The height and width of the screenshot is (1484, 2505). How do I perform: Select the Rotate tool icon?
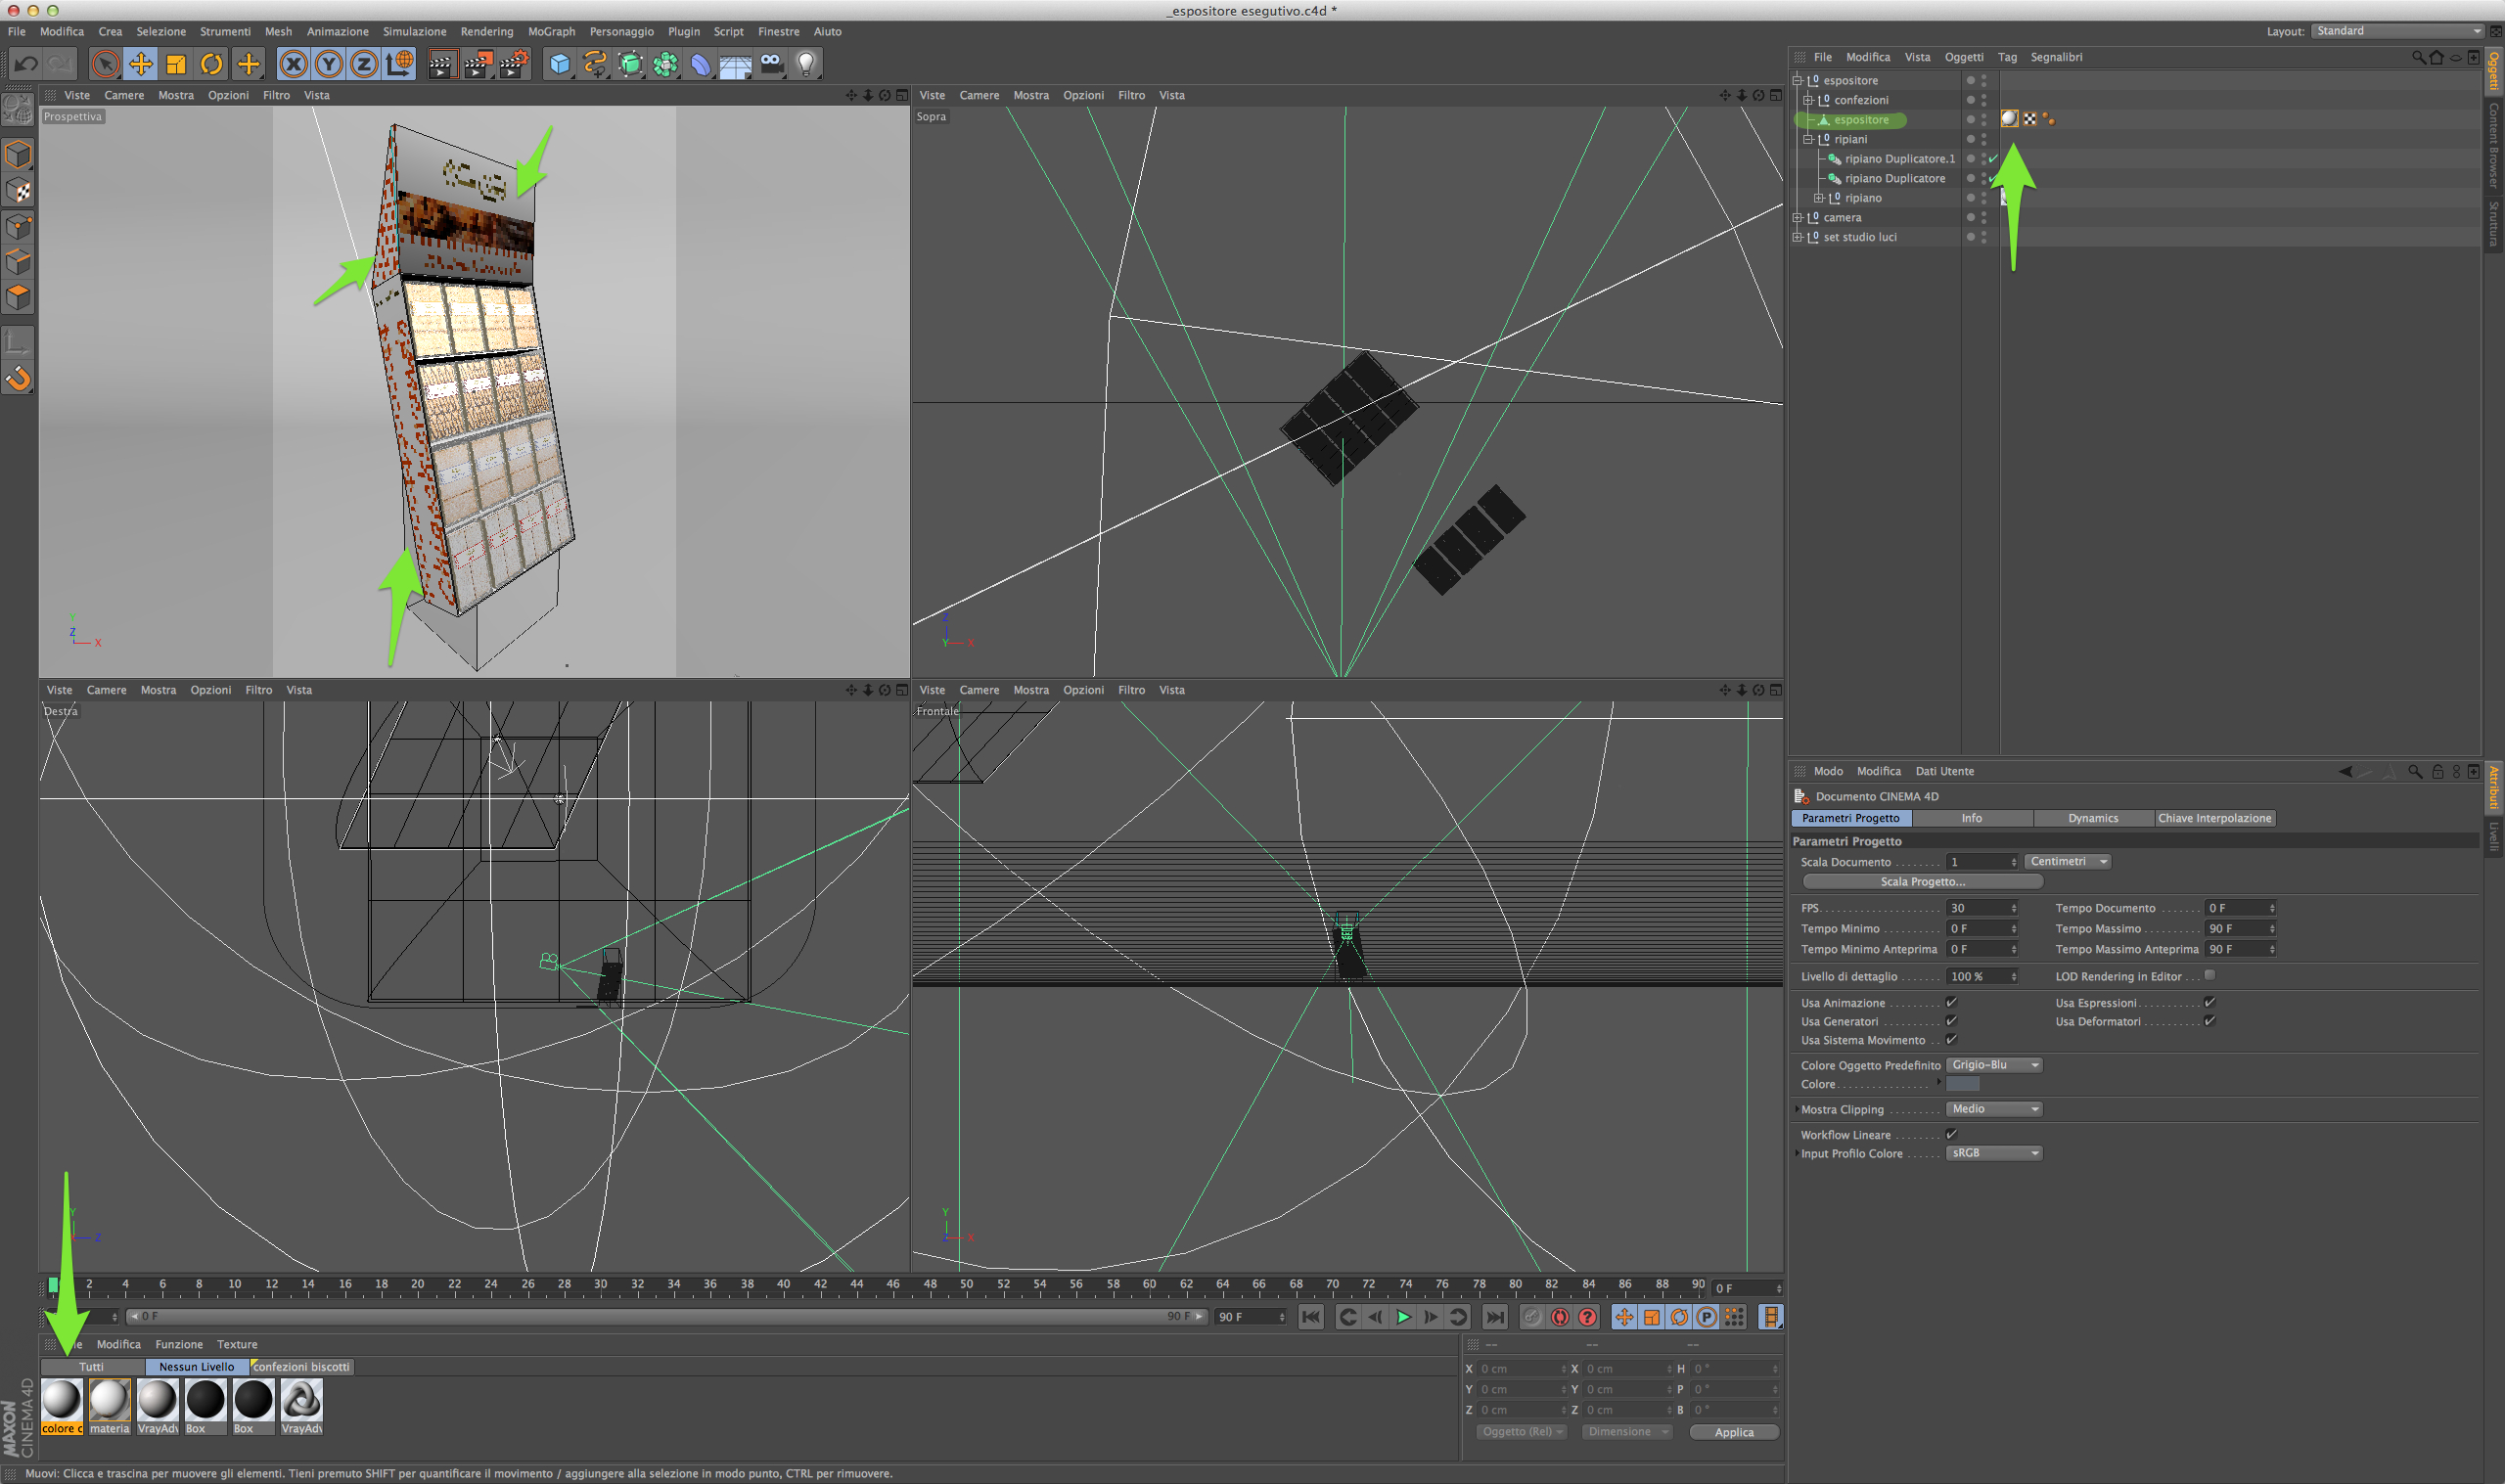click(x=212, y=64)
